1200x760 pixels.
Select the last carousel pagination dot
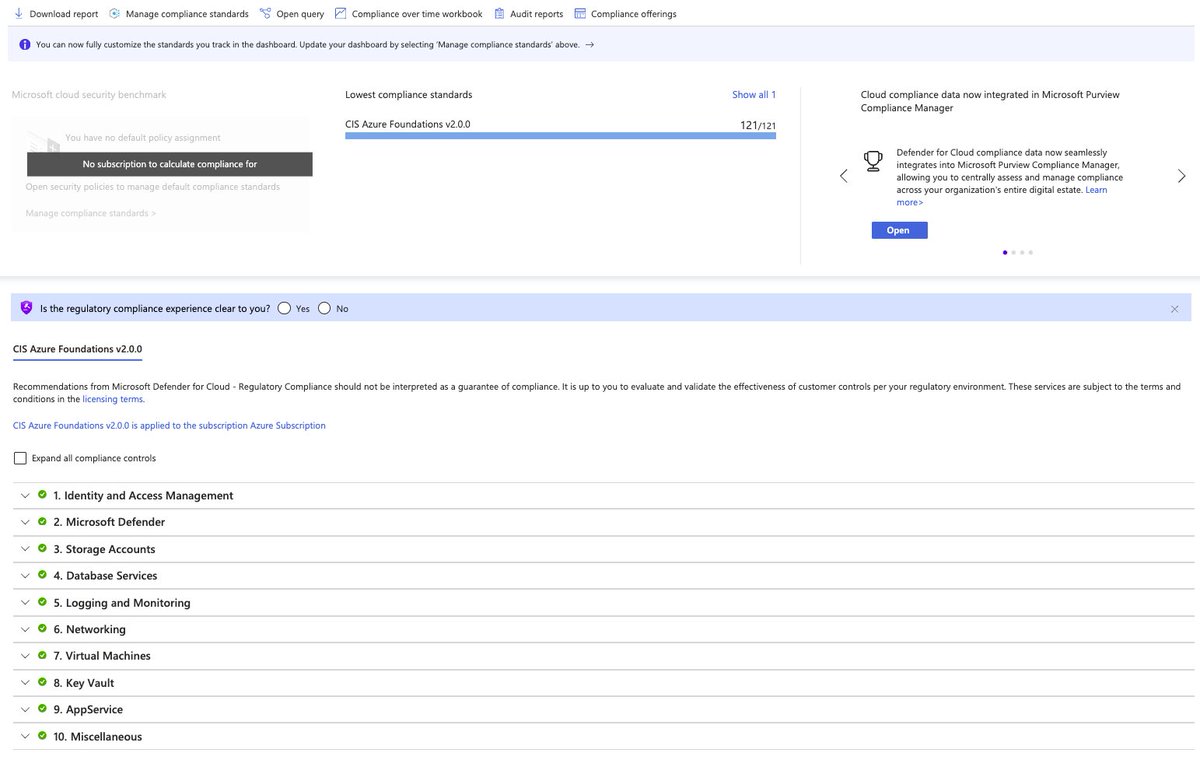point(1031,252)
